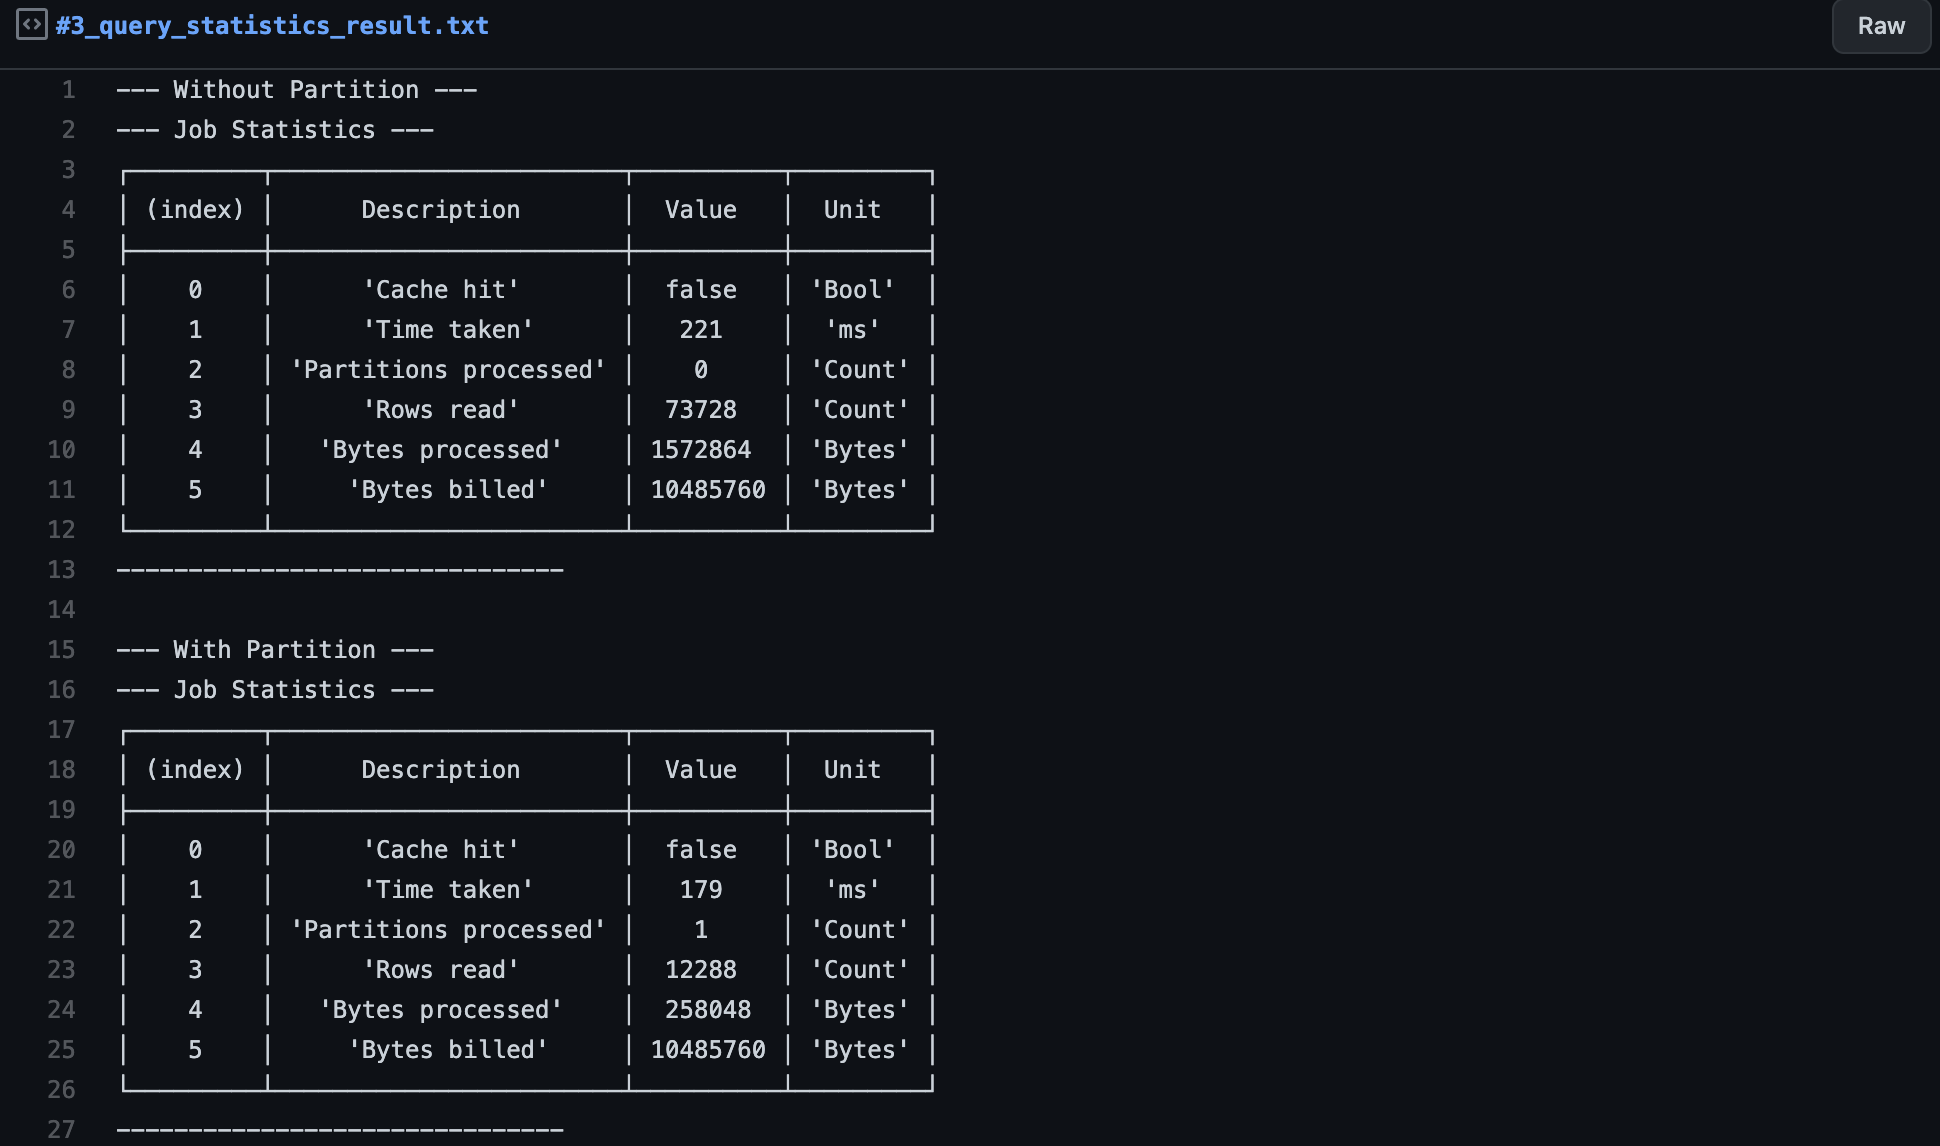Click the 'ms' unit on line 21
Screen dimensions: 1940x1146
pyautogui.click(x=852, y=890)
